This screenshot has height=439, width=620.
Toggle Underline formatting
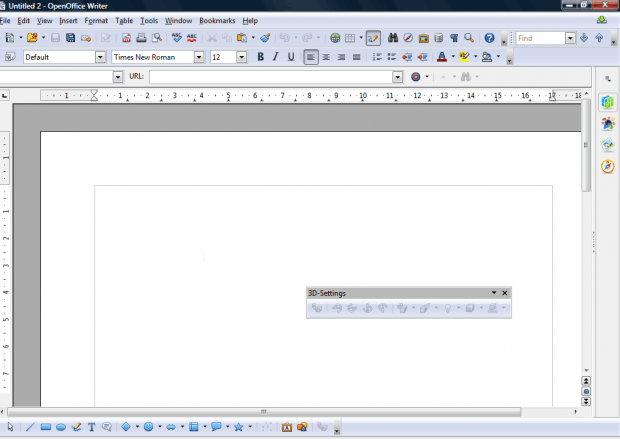(x=291, y=57)
